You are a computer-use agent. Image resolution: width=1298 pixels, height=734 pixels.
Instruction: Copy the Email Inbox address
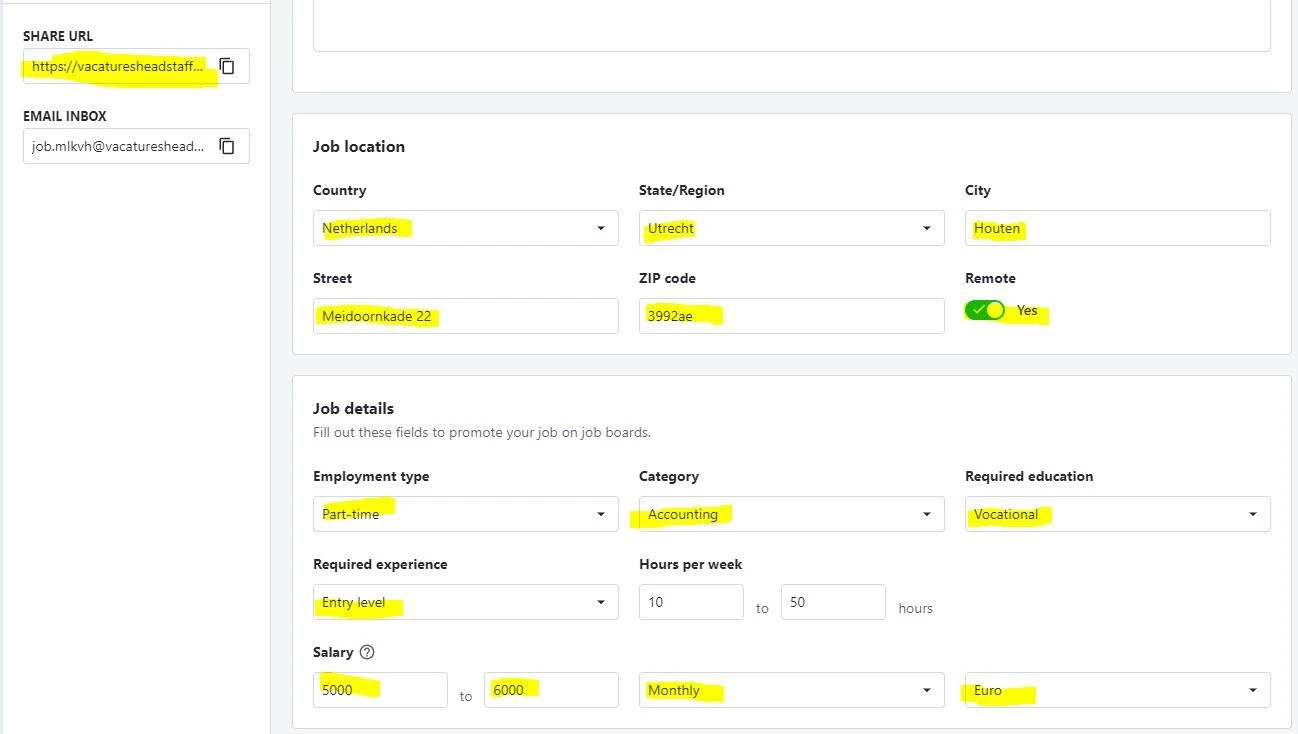pyautogui.click(x=227, y=146)
